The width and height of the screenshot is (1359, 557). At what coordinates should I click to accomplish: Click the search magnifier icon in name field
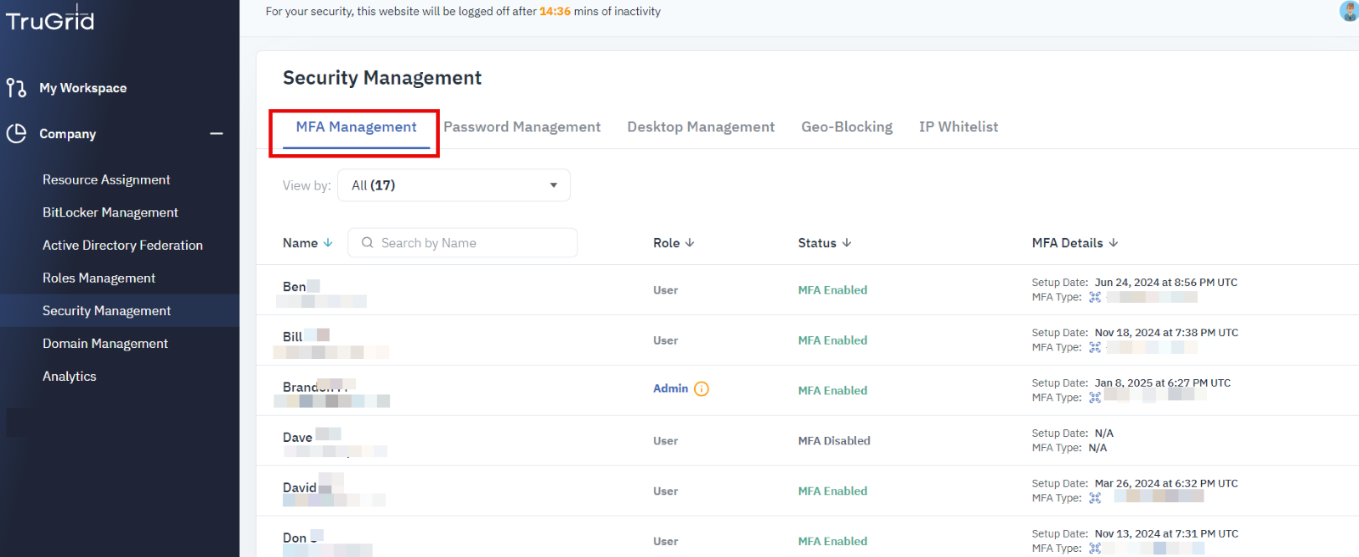[367, 243]
